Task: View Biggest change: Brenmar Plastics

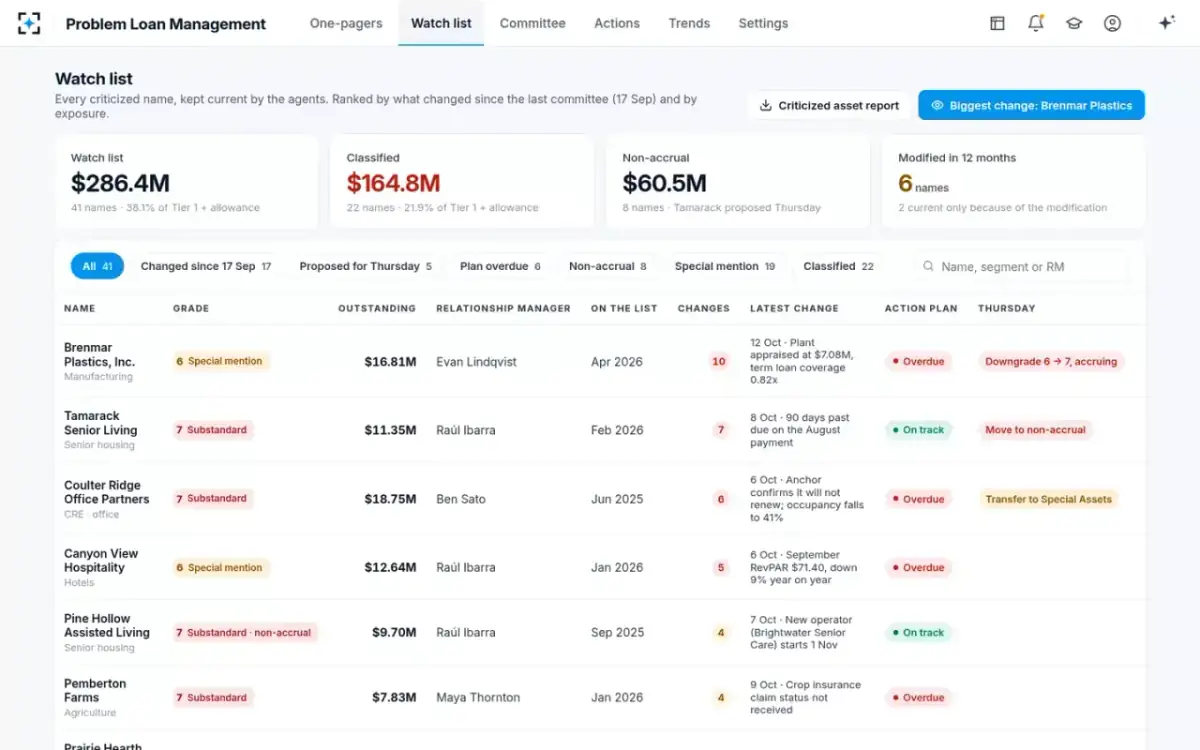Action: pos(1031,105)
